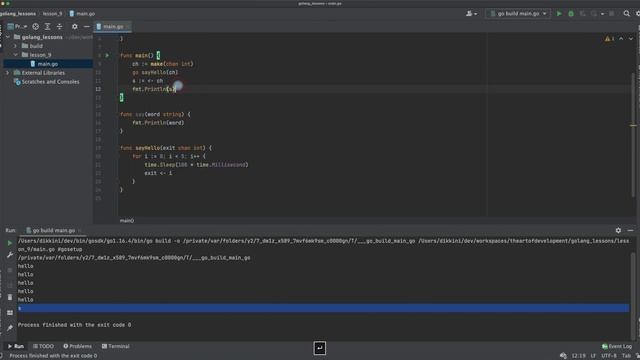Screen dimensions: 640x360
Task: Select main.go in the project tree
Action: click(48, 64)
